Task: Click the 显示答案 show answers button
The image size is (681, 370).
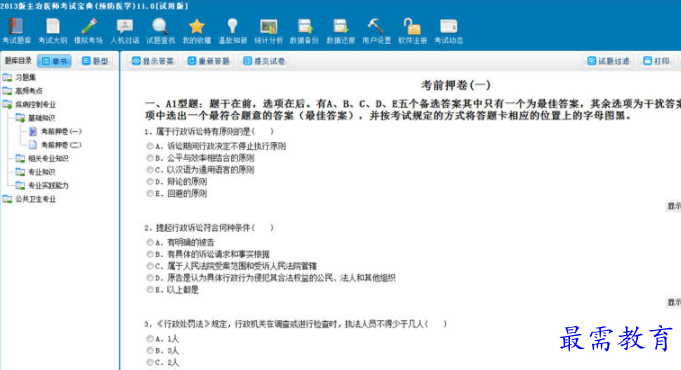Action: (x=153, y=61)
